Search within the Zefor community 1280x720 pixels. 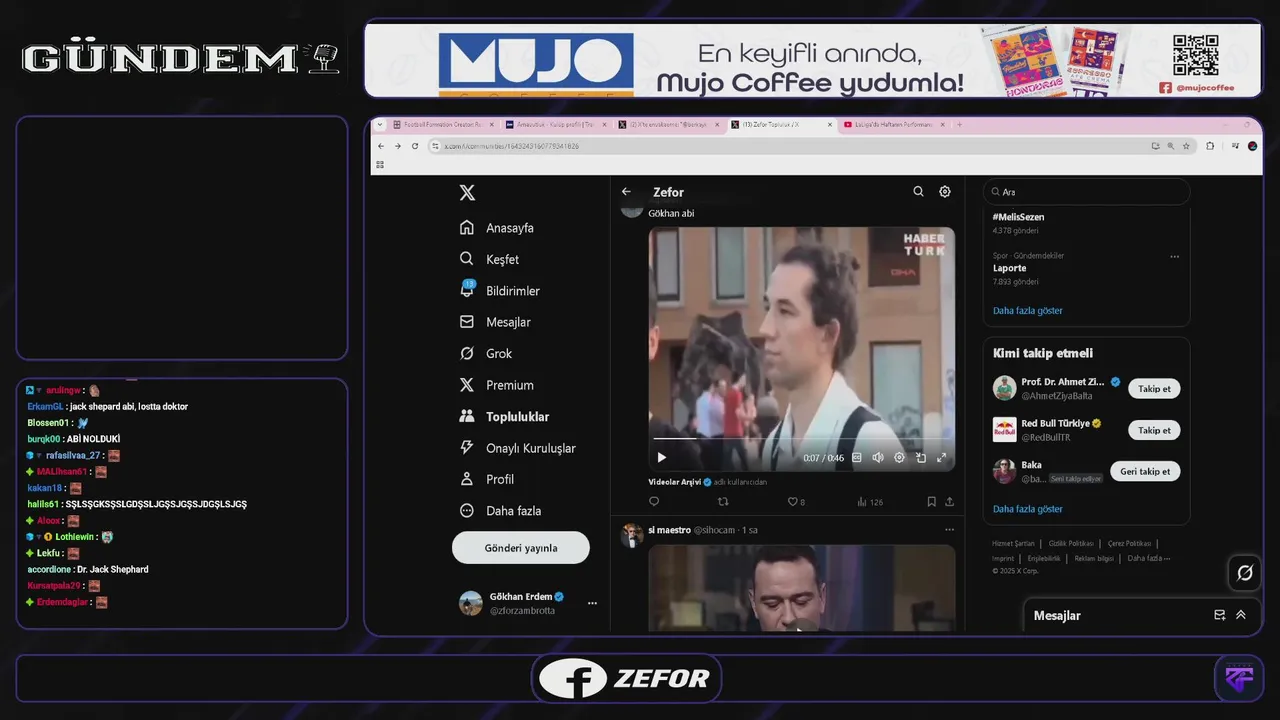click(x=918, y=192)
